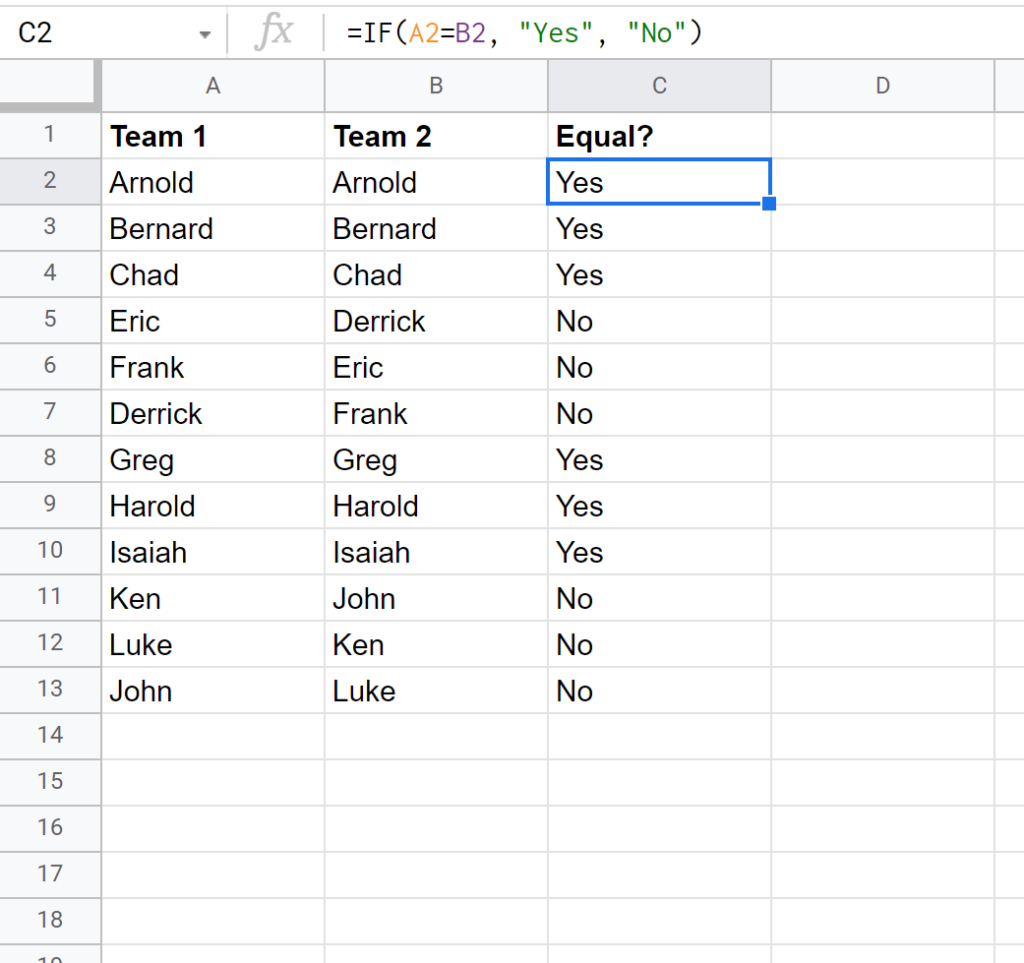
Task: Select column header A
Action: click(212, 86)
